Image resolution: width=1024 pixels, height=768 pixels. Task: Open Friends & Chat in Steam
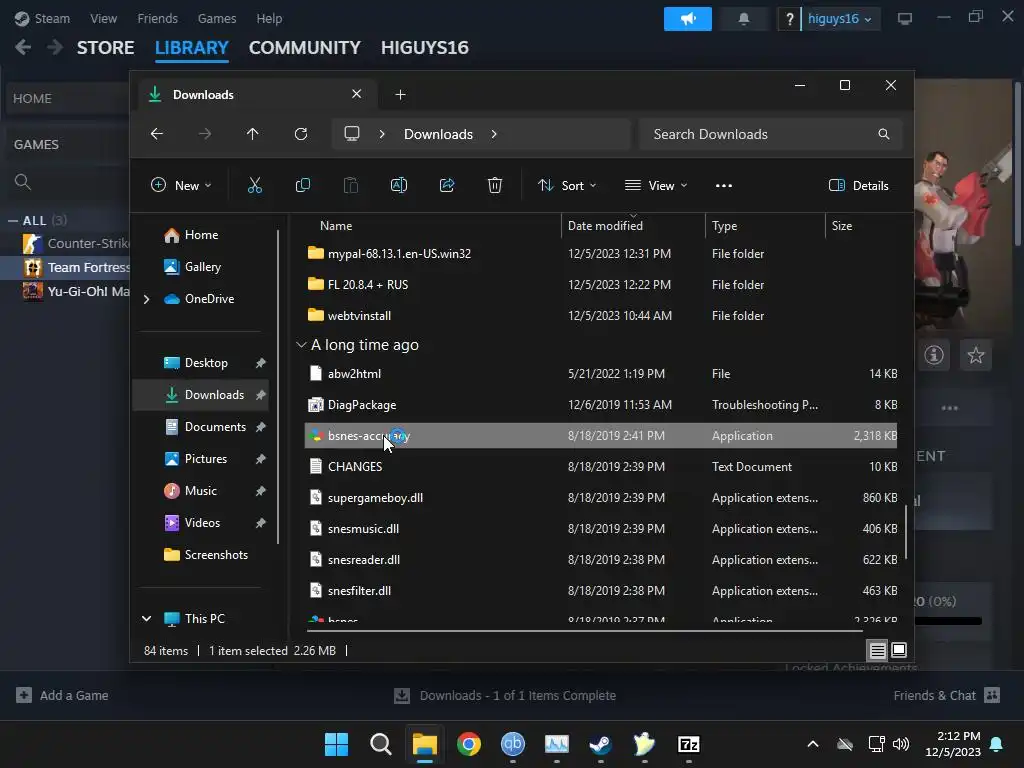tap(946, 696)
